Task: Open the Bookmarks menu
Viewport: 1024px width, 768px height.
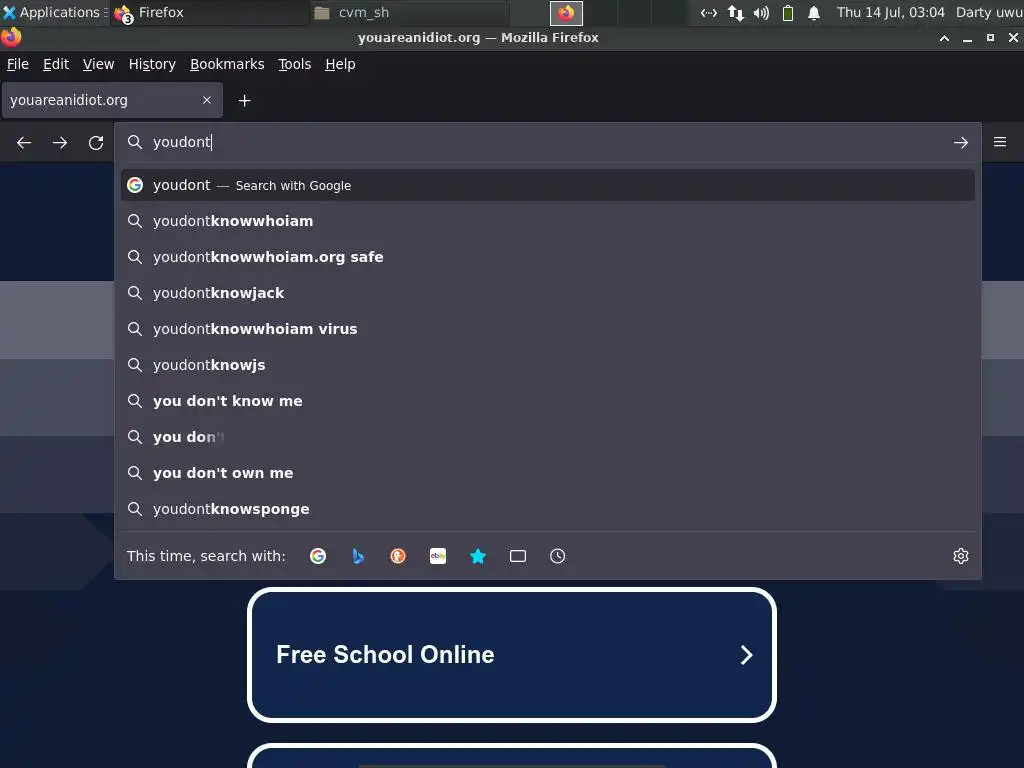Action: [x=227, y=64]
